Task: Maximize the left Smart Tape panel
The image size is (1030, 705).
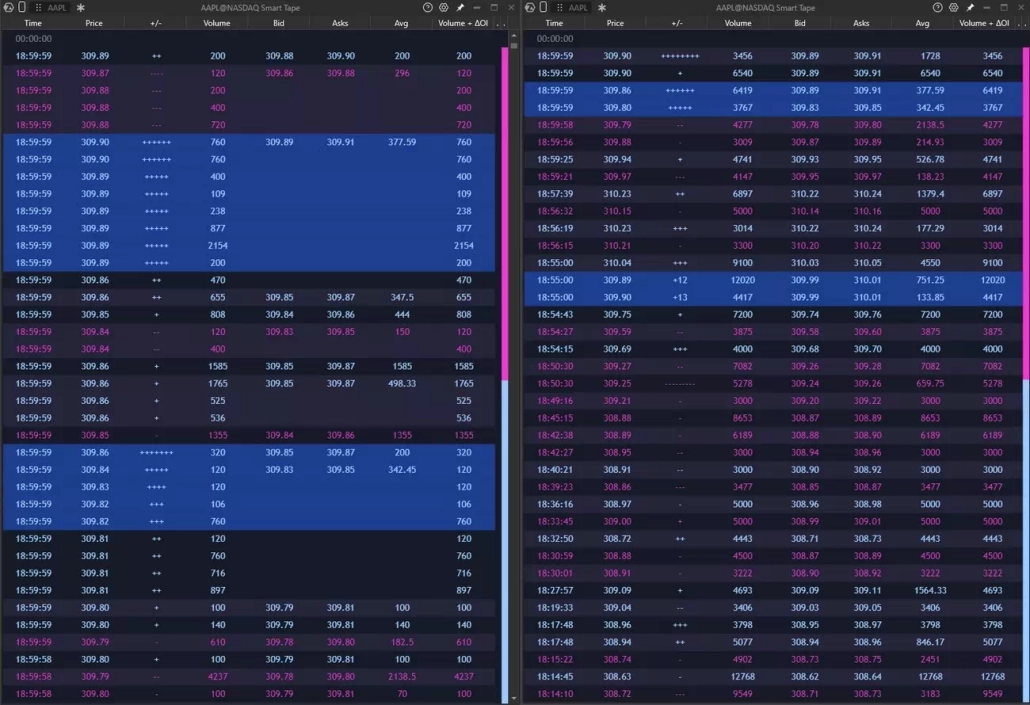Action: pyautogui.click(x=494, y=7)
